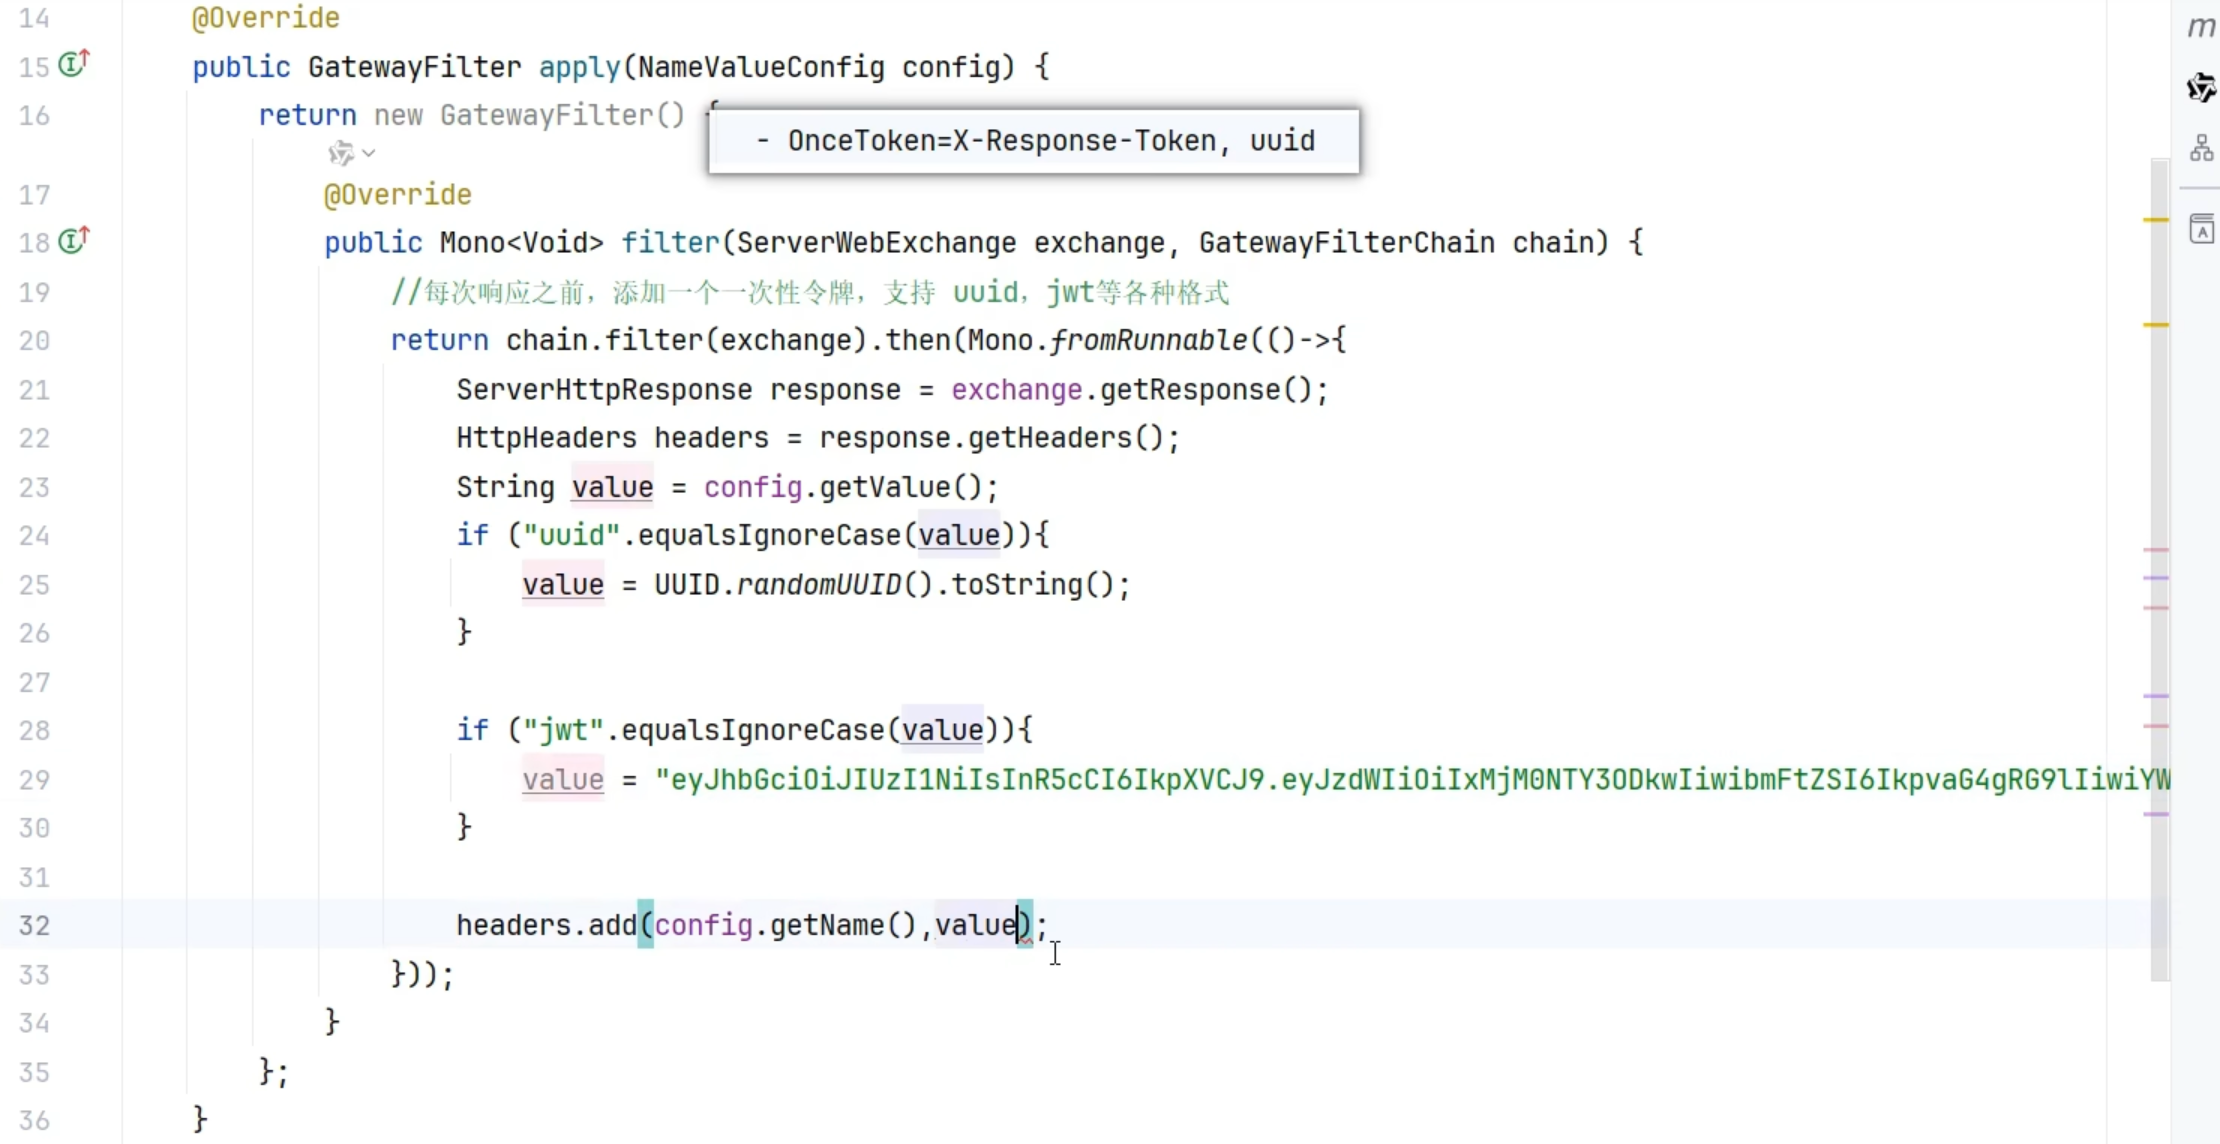Open the AI assistant panel in right sidebar

(x=2201, y=88)
